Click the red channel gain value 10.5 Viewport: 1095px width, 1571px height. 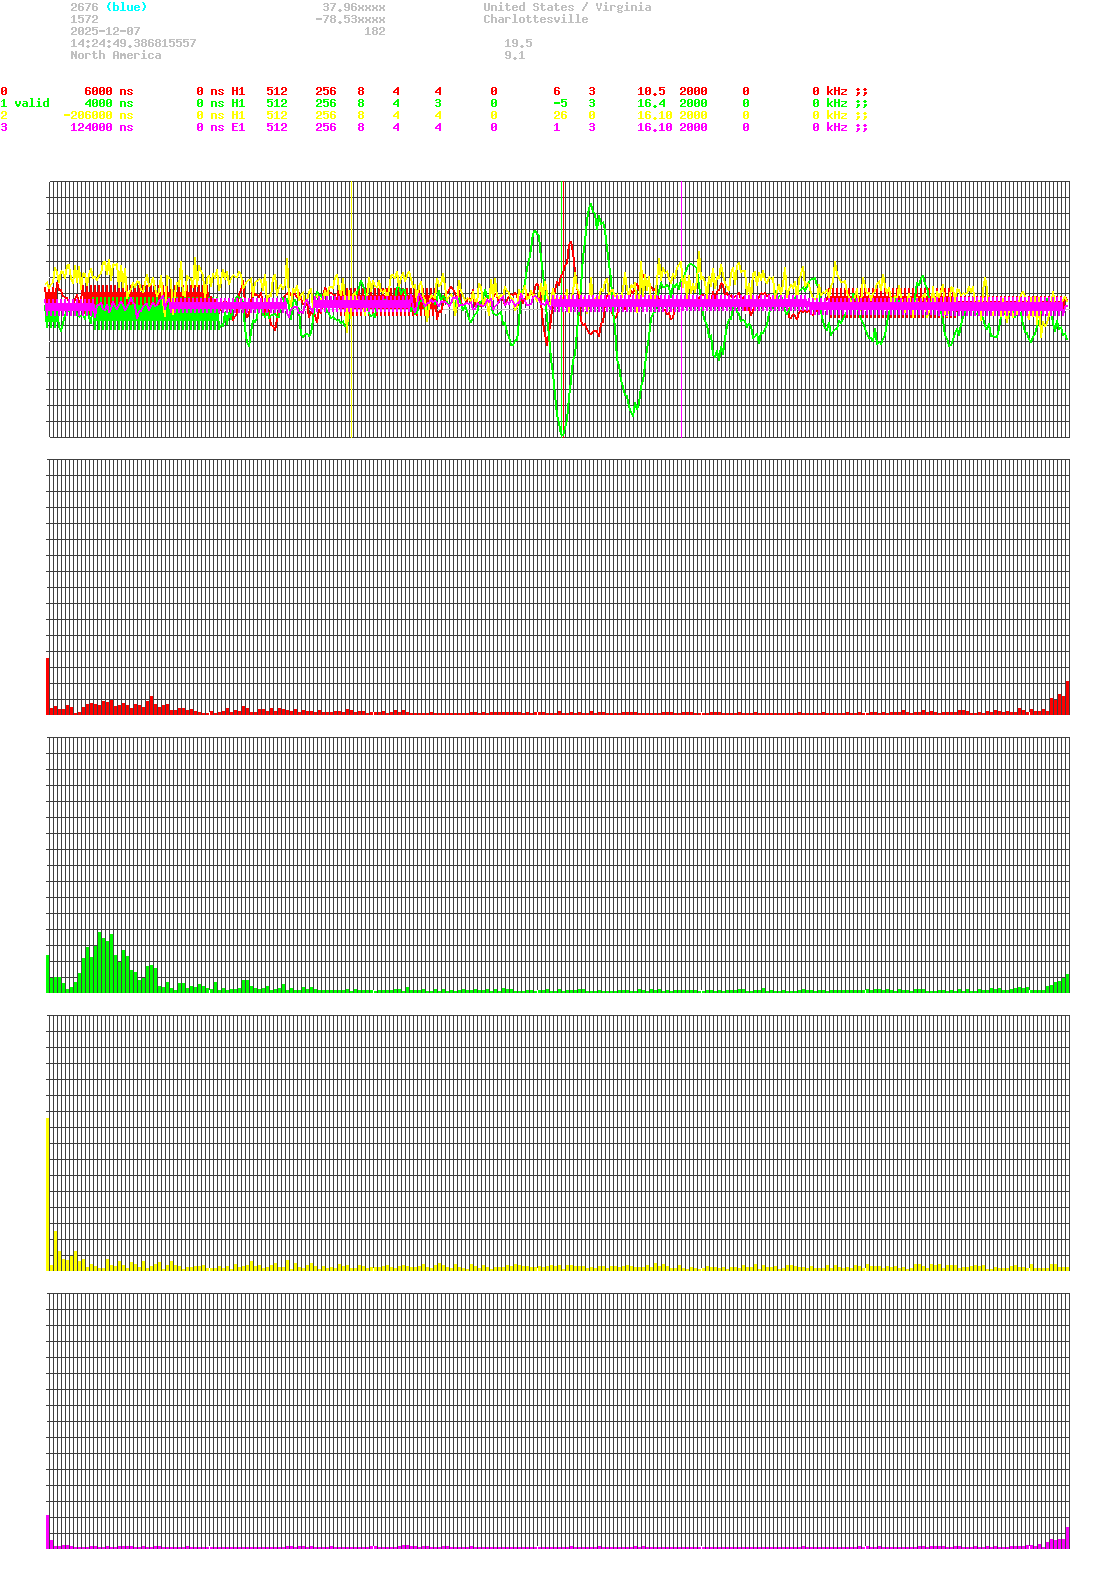tap(651, 91)
